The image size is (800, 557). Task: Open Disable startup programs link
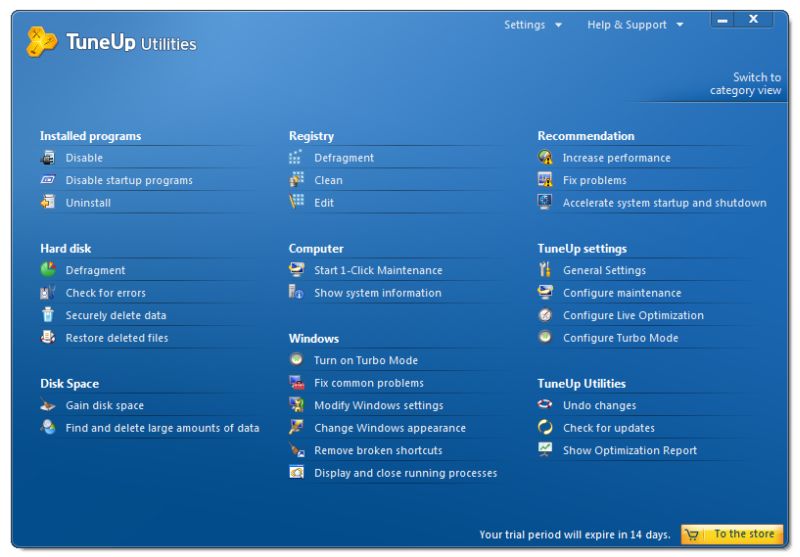click(x=129, y=181)
